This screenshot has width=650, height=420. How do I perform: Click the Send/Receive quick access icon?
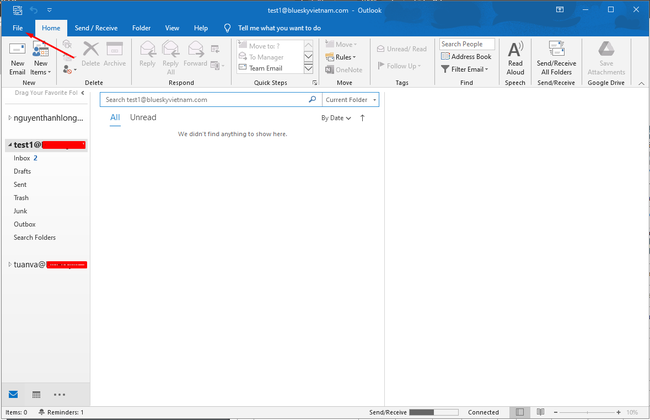click(x=17, y=10)
